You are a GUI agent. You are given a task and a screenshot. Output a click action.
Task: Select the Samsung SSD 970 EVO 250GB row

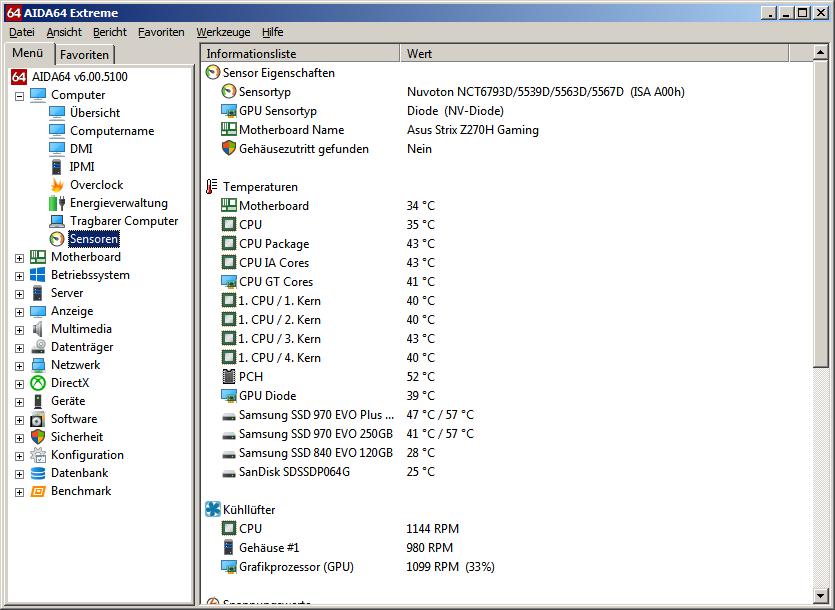point(506,434)
